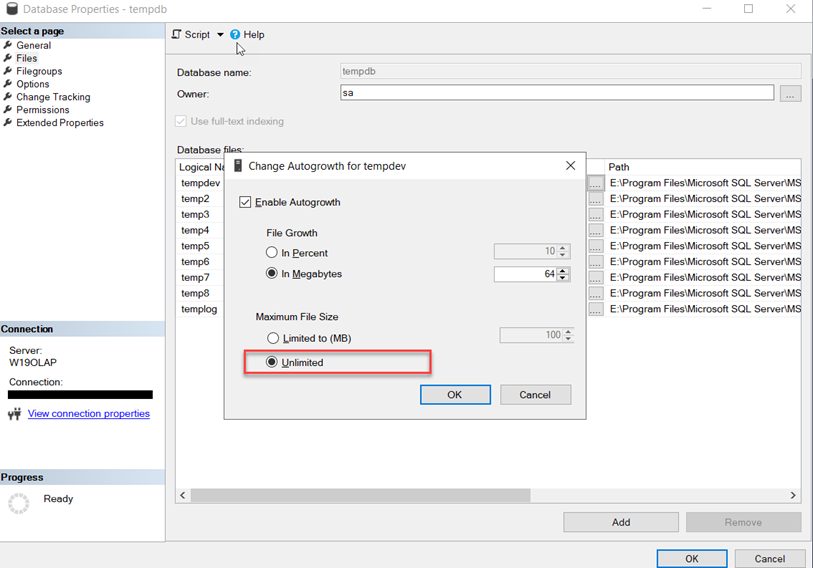
Task: Click the browse button next to Owner
Action: click(790, 94)
